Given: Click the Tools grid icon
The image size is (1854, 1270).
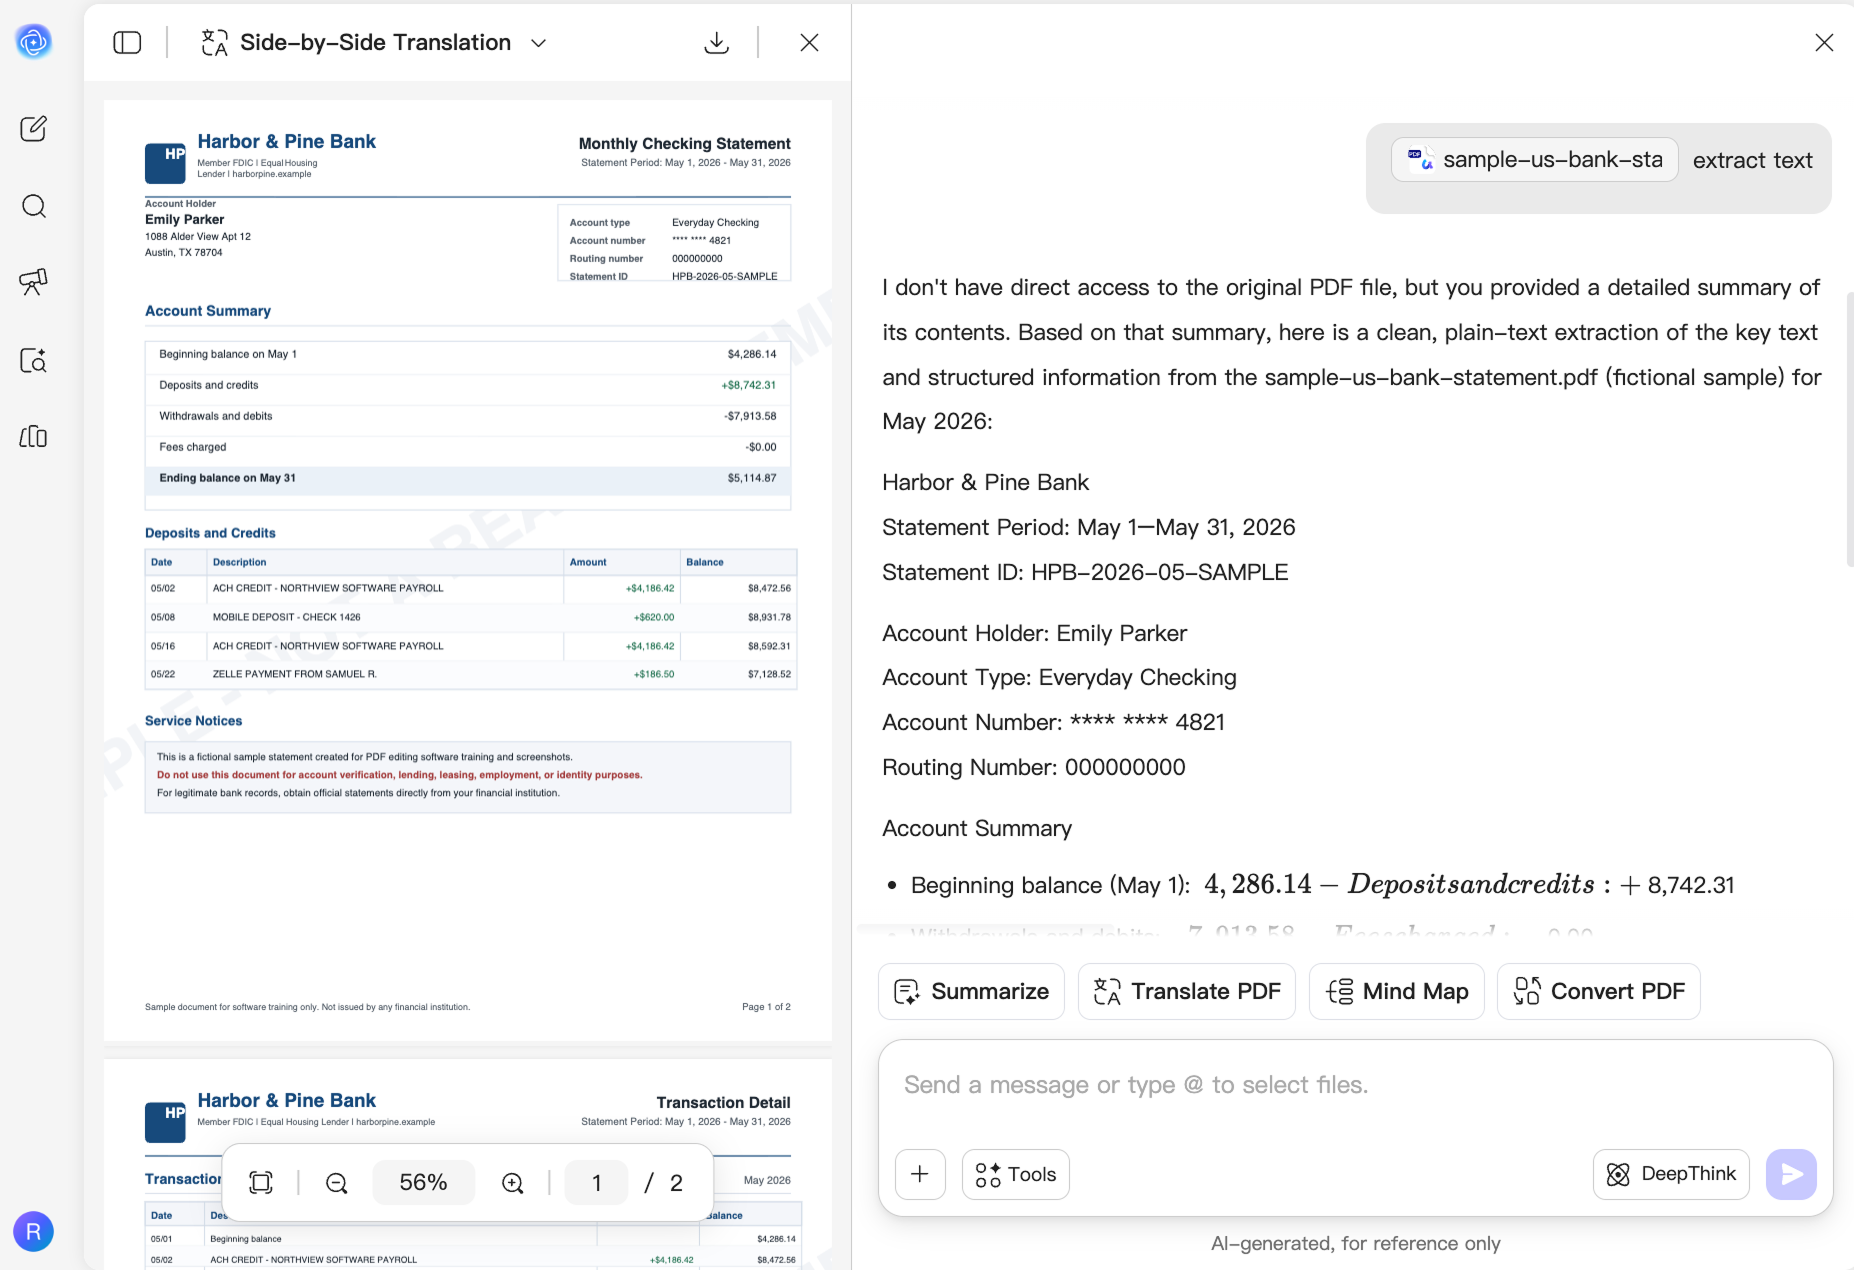Looking at the screenshot, I should tap(988, 1174).
